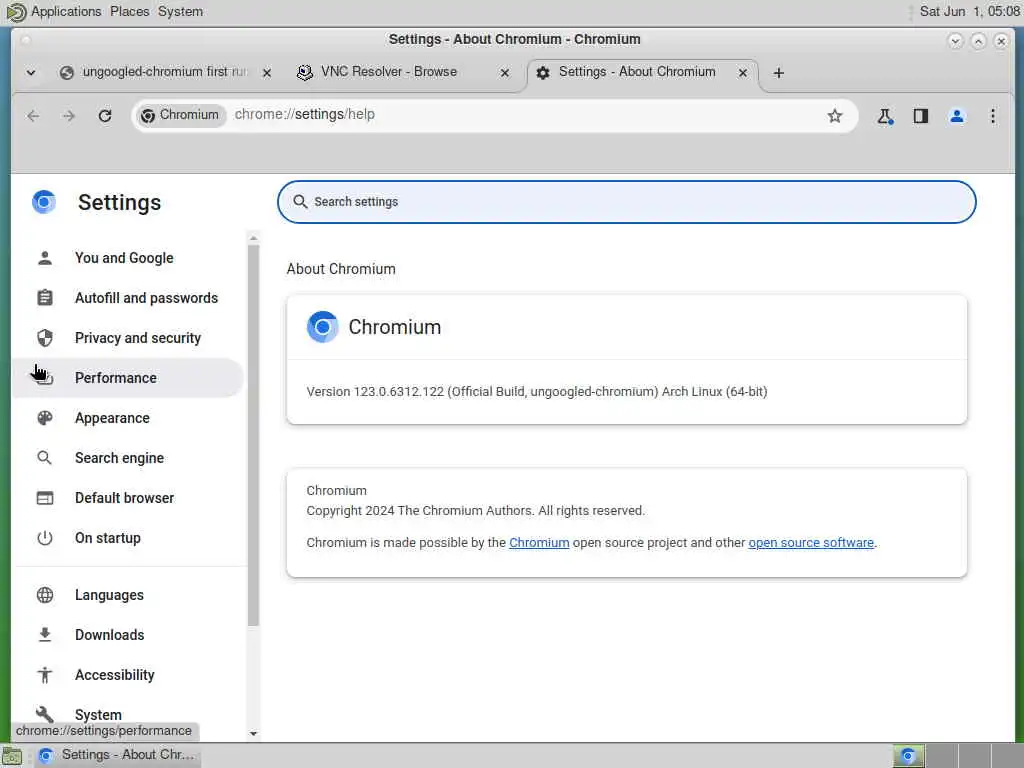The width and height of the screenshot is (1024, 768).
Task: Click the window icon for Default browser
Action: pos(44,498)
